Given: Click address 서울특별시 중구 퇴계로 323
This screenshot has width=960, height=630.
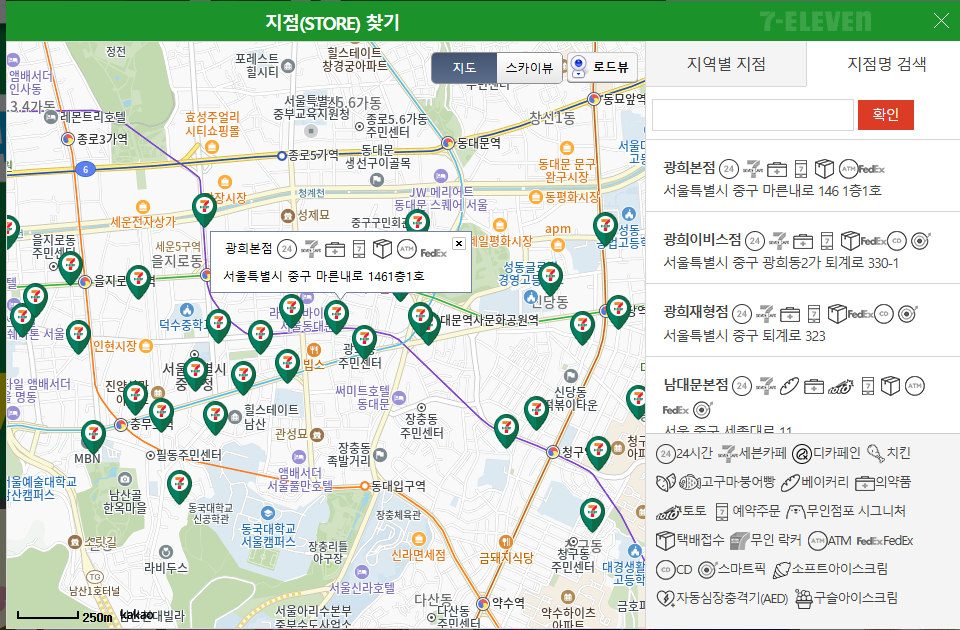Looking at the screenshot, I should [x=744, y=336].
